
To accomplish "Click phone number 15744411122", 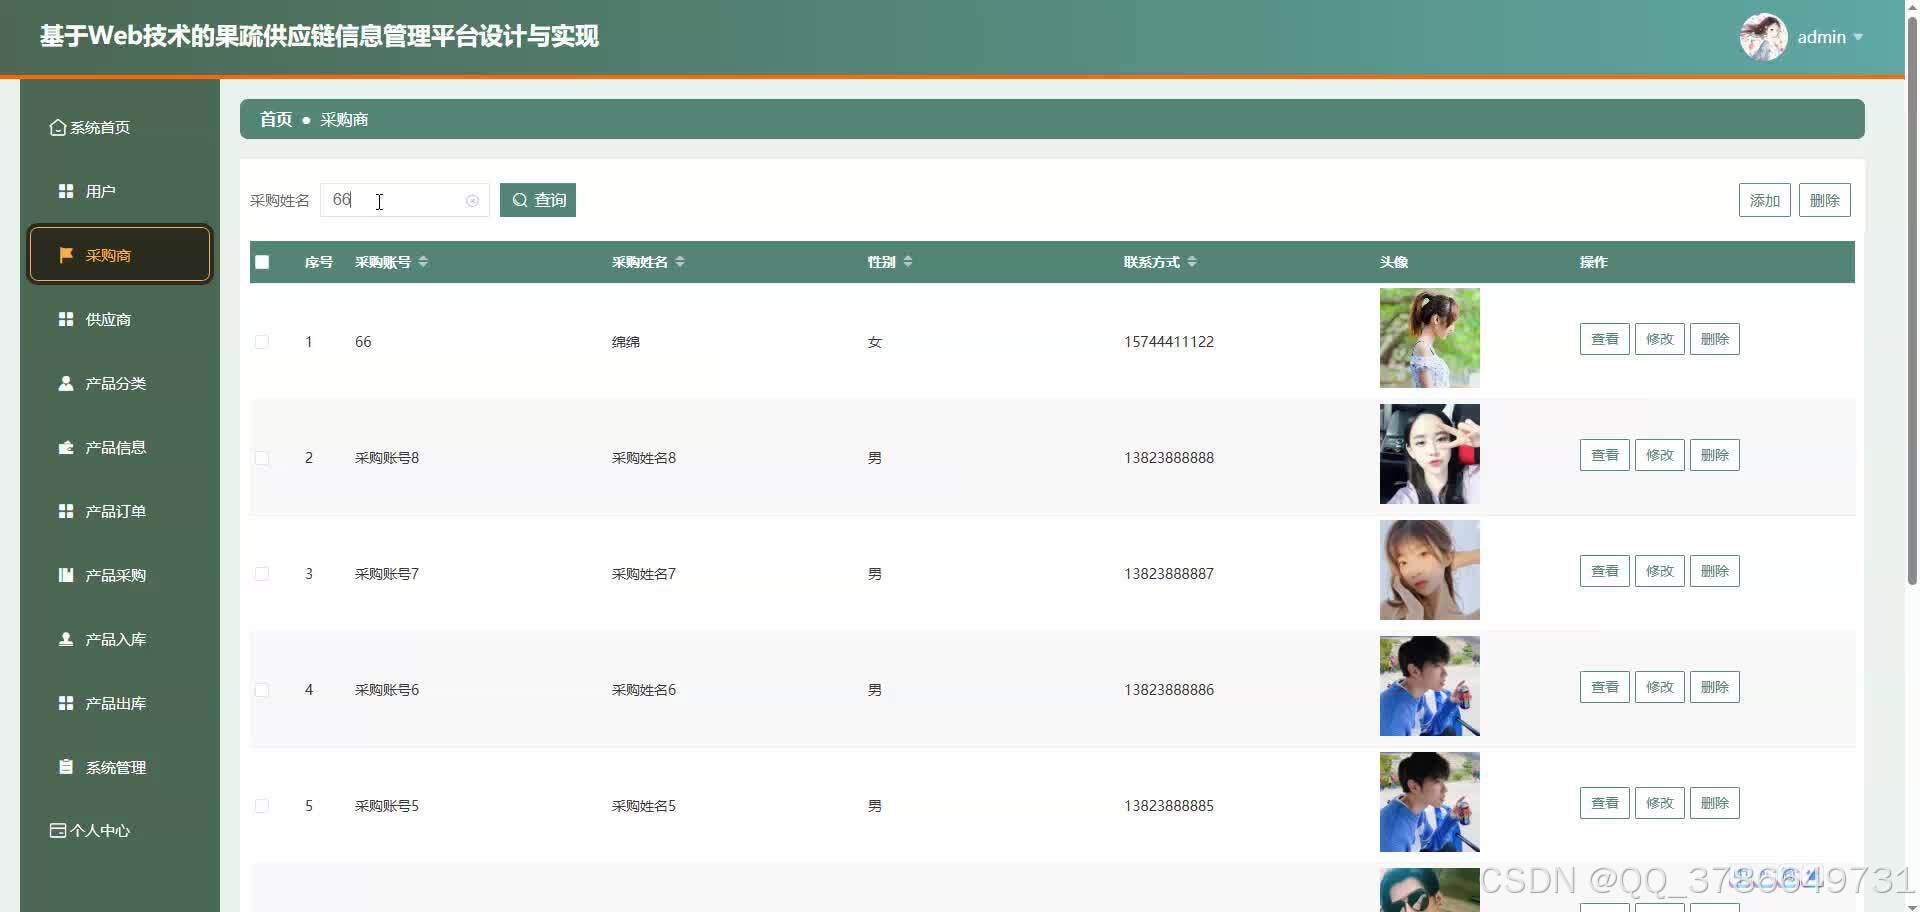I will pyautogui.click(x=1169, y=342).
